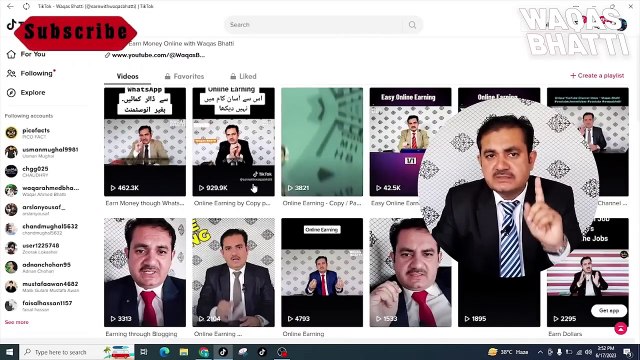The width and height of the screenshot is (640, 360).
Task: Click the 'Earning through Blogging' caption
Action: (141, 334)
